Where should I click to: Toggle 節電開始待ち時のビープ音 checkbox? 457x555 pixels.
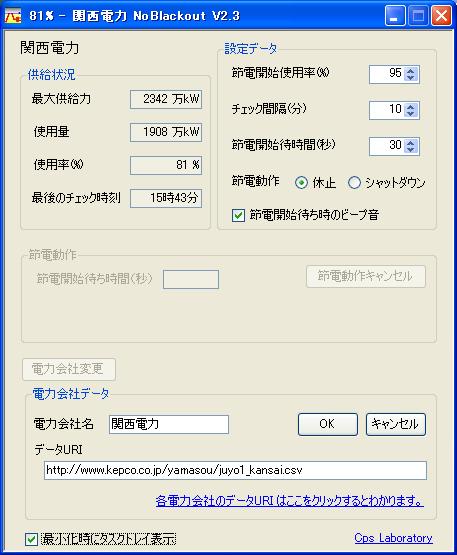pos(238,215)
